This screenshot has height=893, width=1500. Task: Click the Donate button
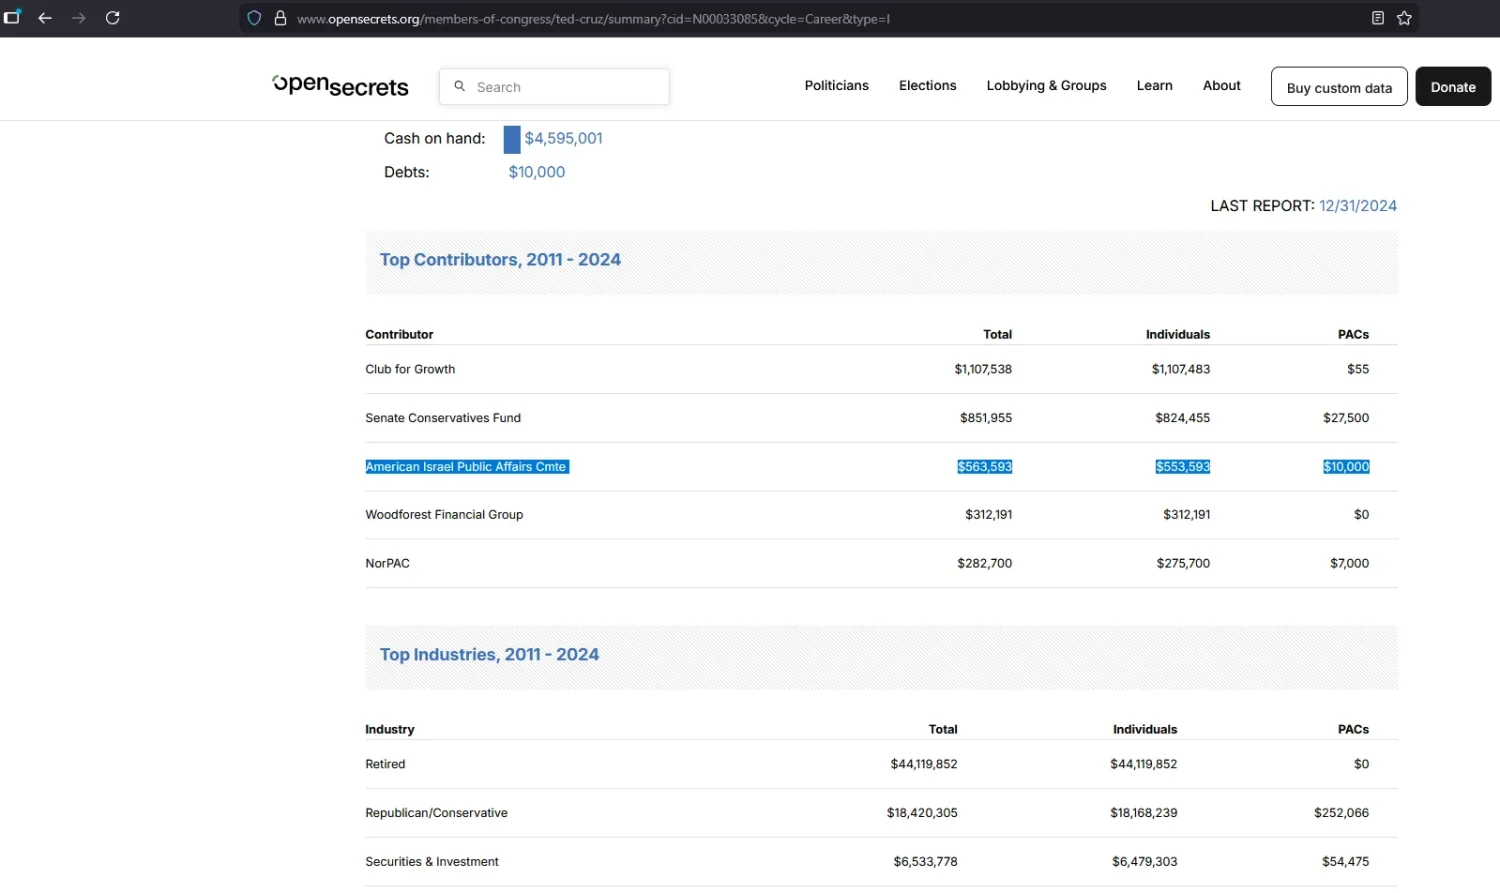pos(1453,87)
